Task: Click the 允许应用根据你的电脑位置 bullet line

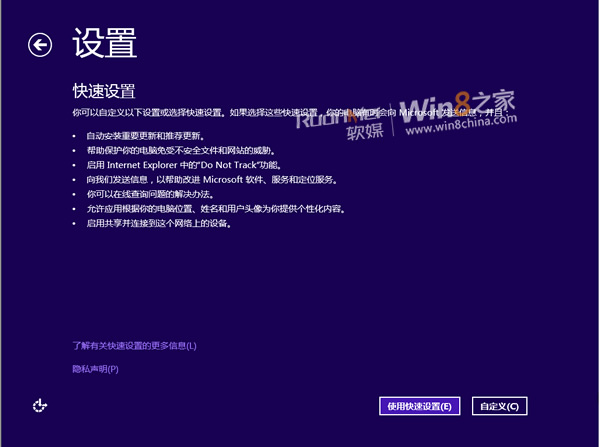Action: click(215, 209)
